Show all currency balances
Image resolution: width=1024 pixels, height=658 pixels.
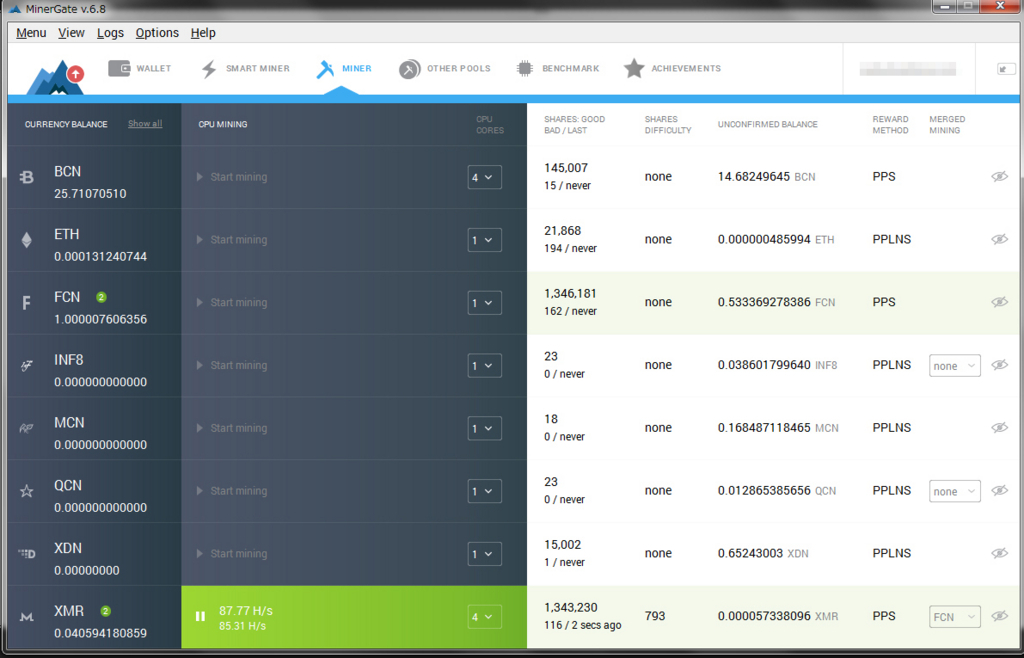pos(145,124)
